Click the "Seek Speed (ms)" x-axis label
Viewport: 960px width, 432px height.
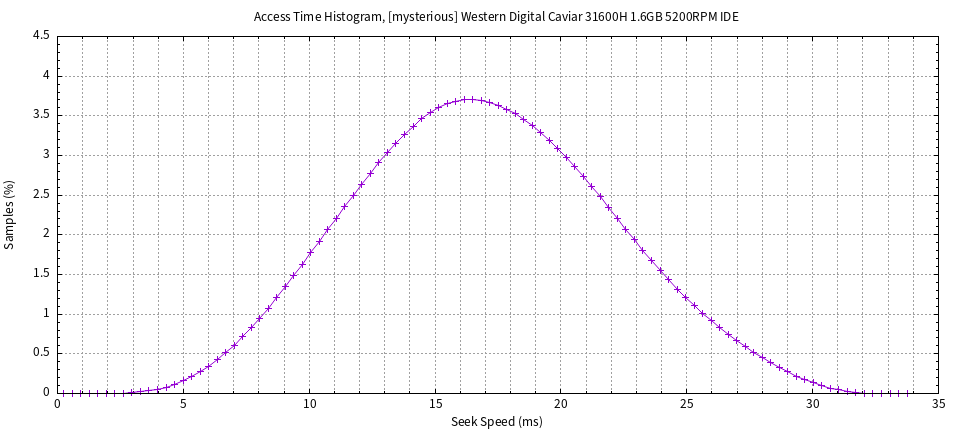click(x=496, y=422)
